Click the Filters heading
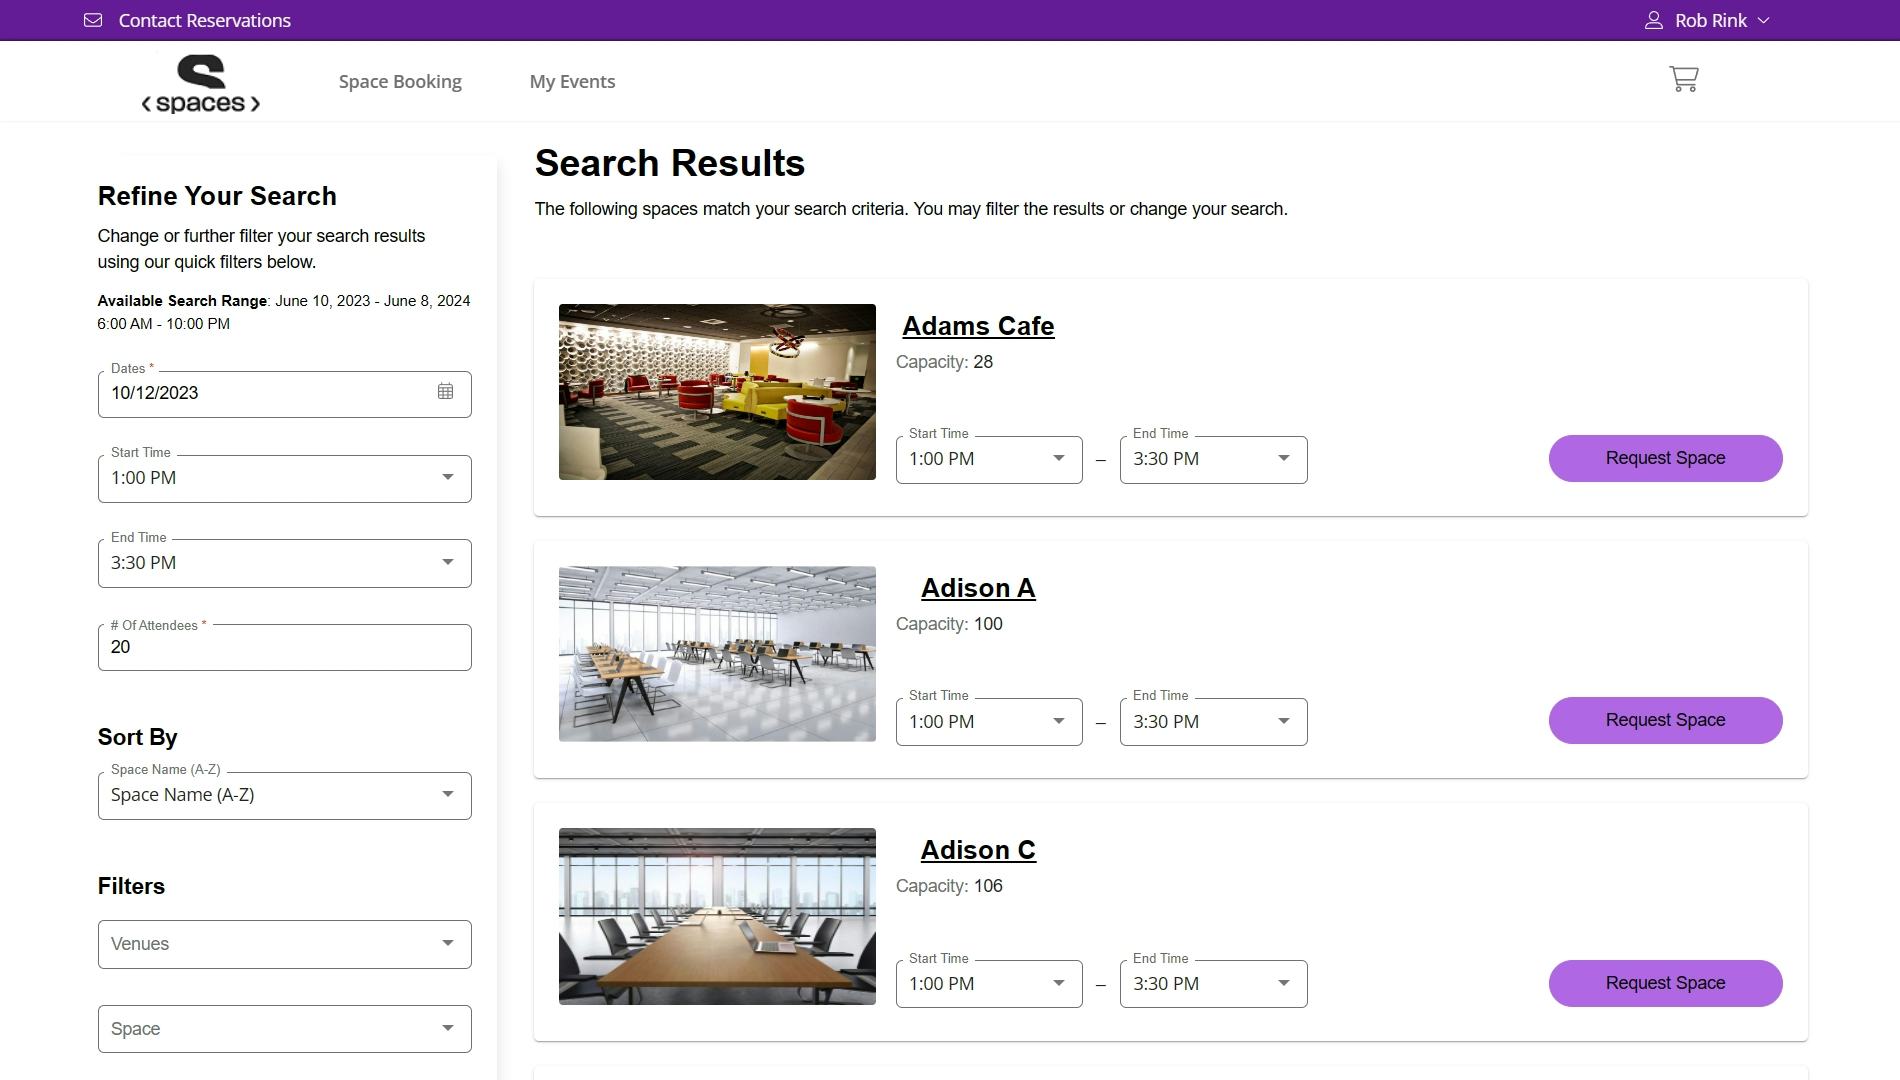This screenshot has height=1080, width=1900. [x=131, y=886]
